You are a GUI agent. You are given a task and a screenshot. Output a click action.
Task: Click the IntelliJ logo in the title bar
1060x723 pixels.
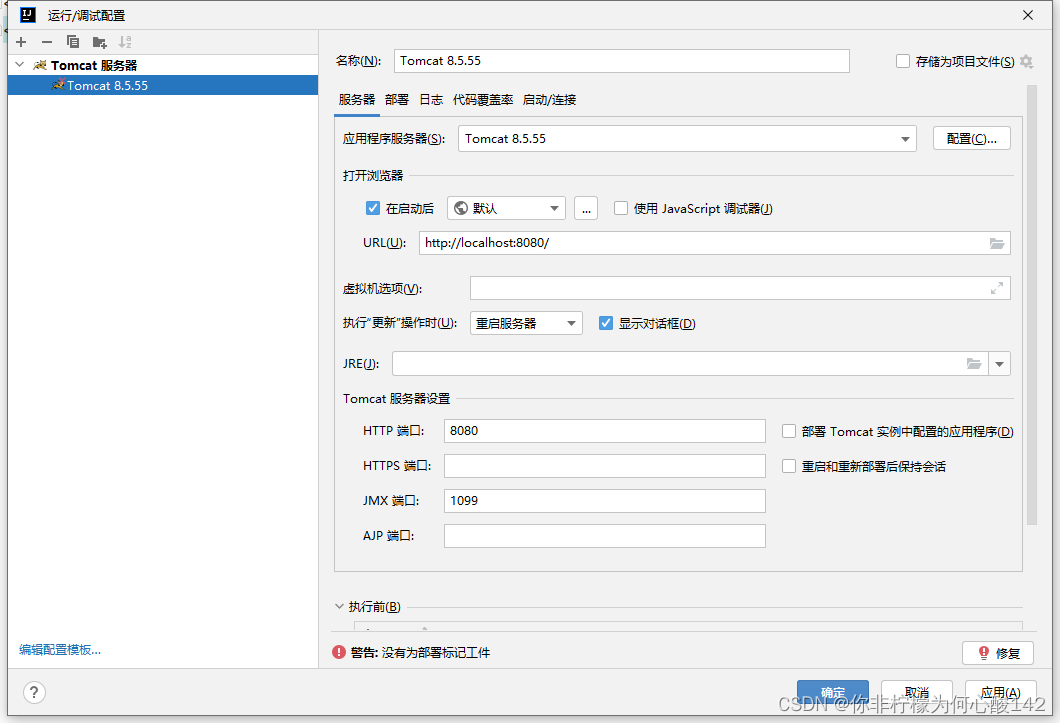pos(28,14)
